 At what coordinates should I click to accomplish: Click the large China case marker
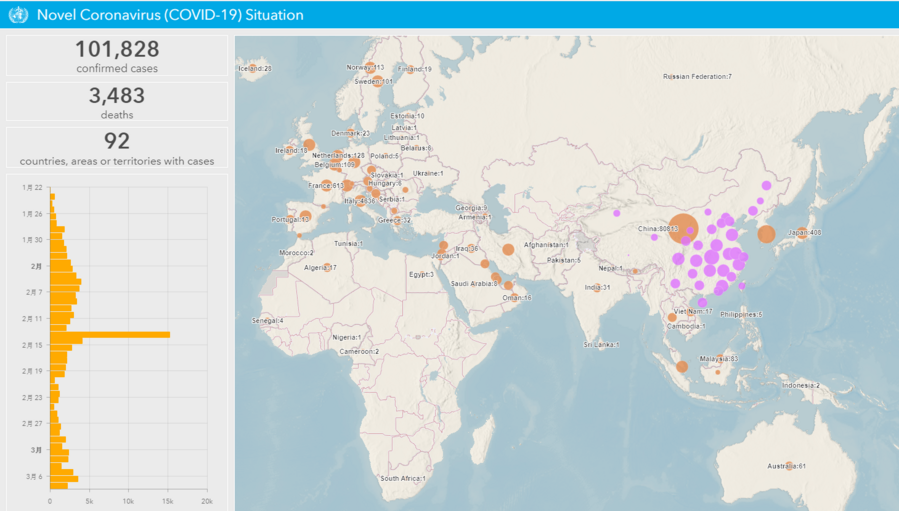pyautogui.click(x=683, y=229)
